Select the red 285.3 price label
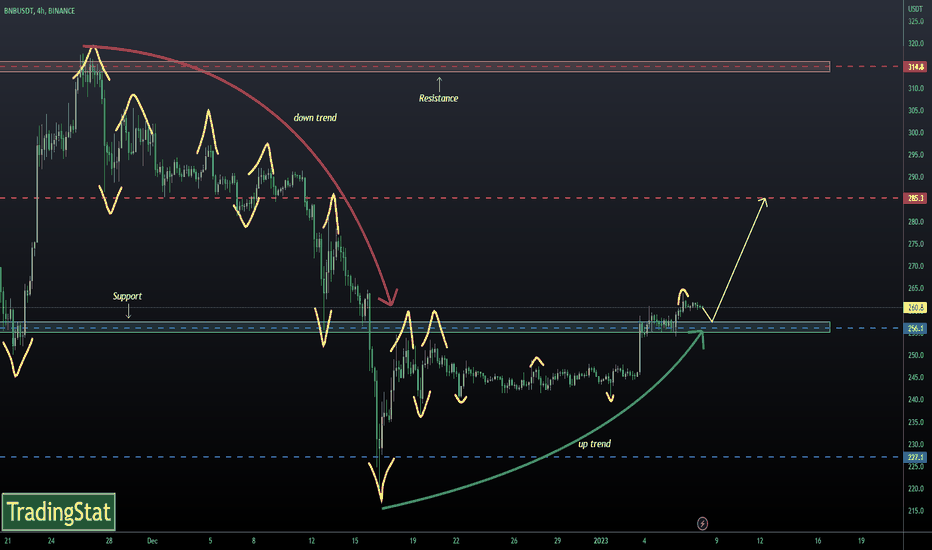932x550 pixels. click(915, 198)
